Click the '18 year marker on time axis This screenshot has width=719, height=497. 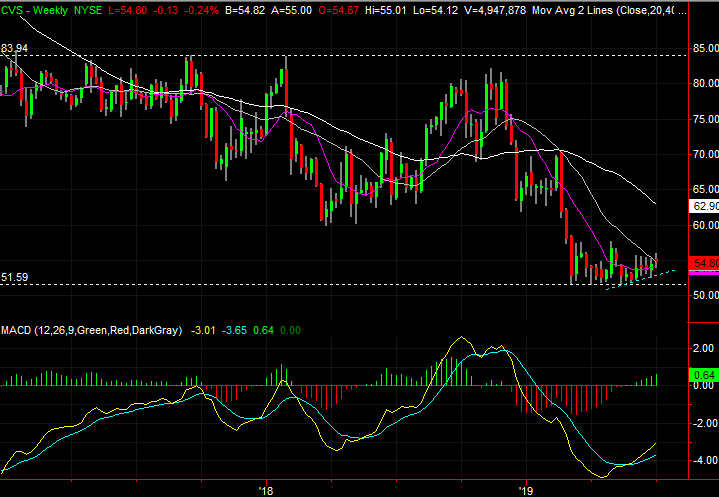pyautogui.click(x=266, y=489)
